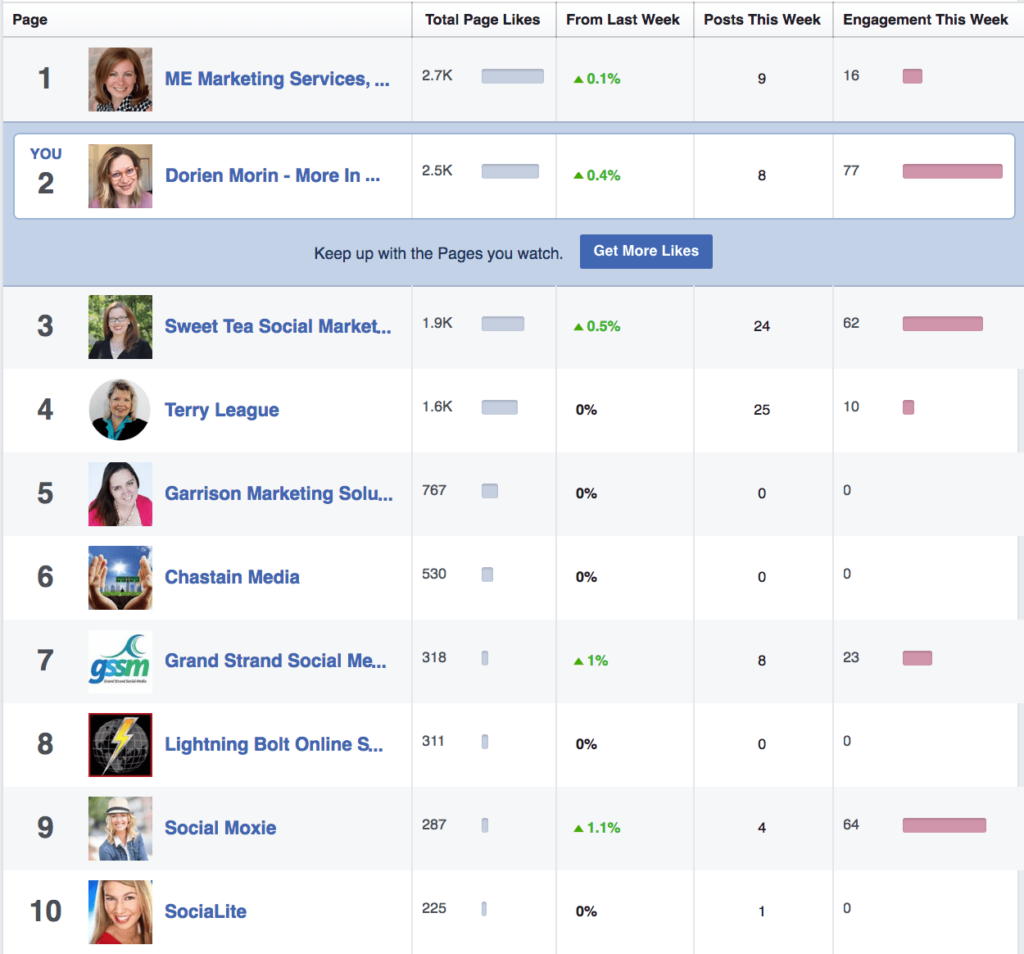Click Terry League's 25 posts value

point(762,410)
